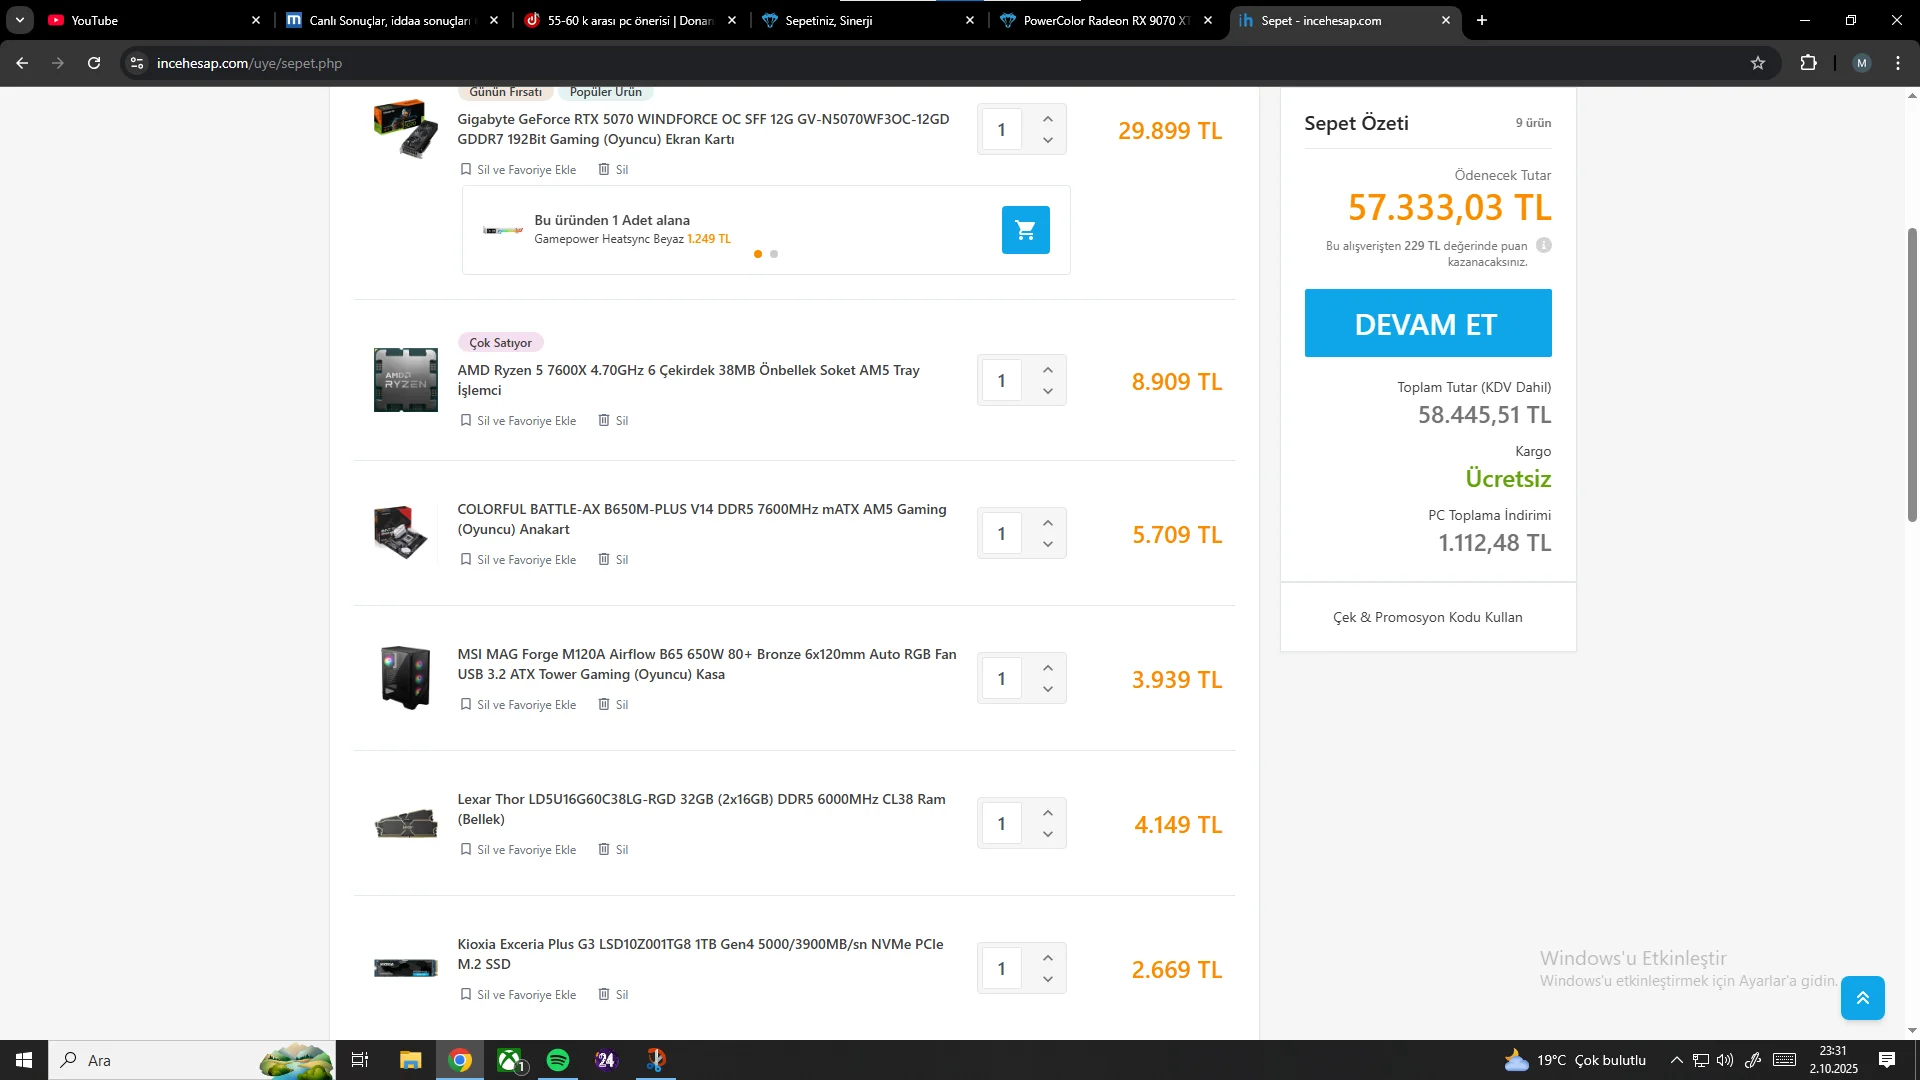1920x1080 pixels.
Task: Open Çek & Promosyon Kodu Kullan link
Action: pos(1427,617)
